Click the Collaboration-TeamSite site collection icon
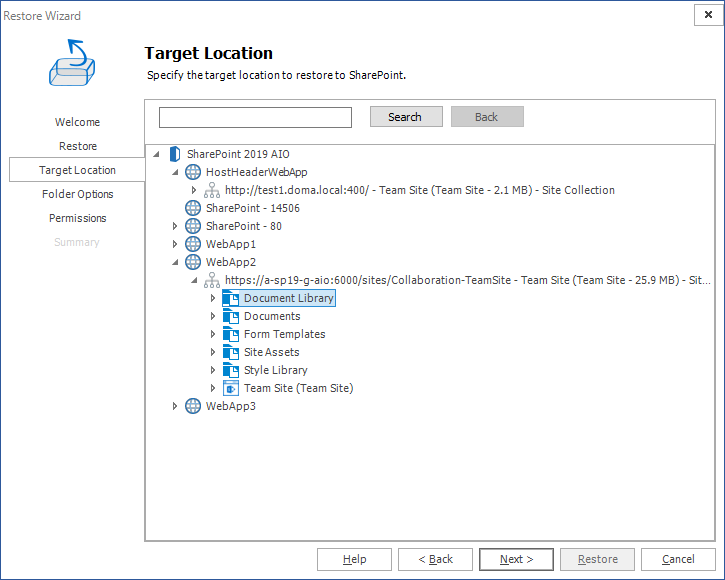This screenshot has height=580, width=725. (x=212, y=280)
